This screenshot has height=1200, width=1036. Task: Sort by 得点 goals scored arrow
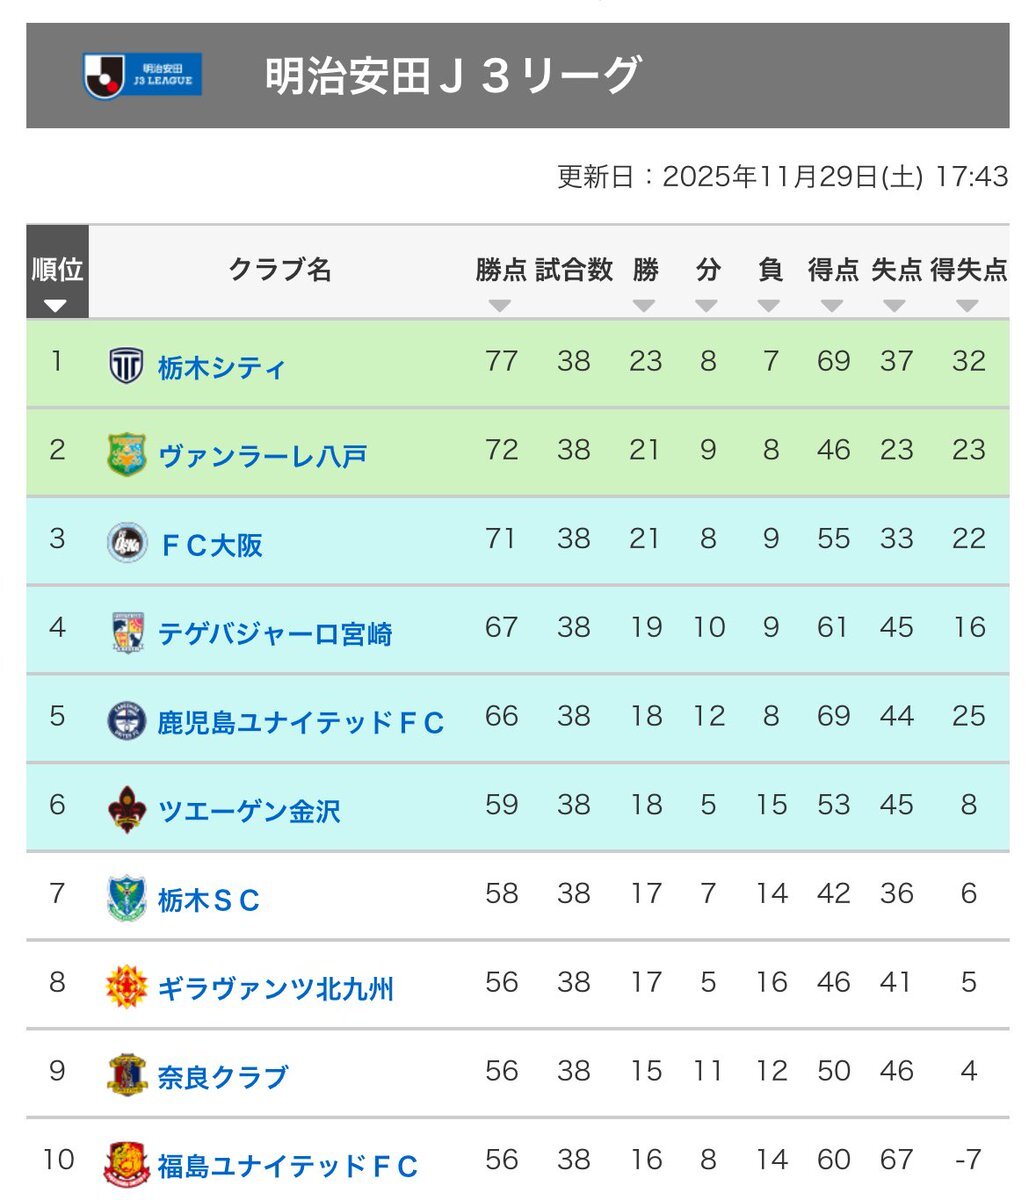[832, 305]
